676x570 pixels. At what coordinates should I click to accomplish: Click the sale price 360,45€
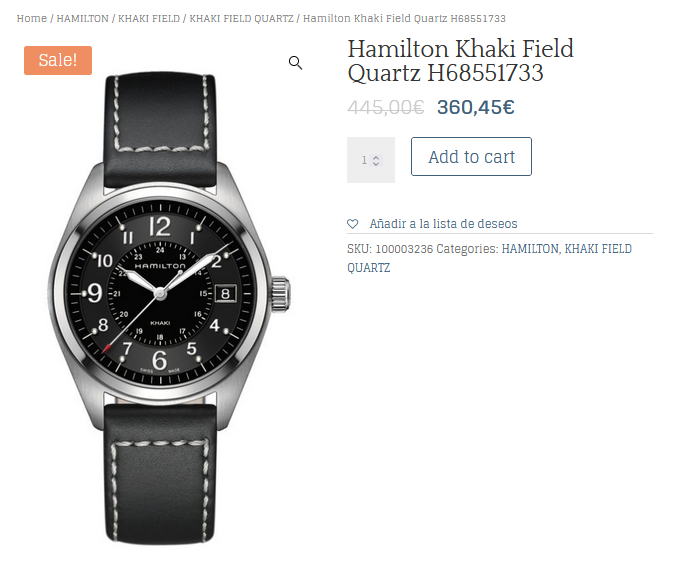click(x=476, y=107)
